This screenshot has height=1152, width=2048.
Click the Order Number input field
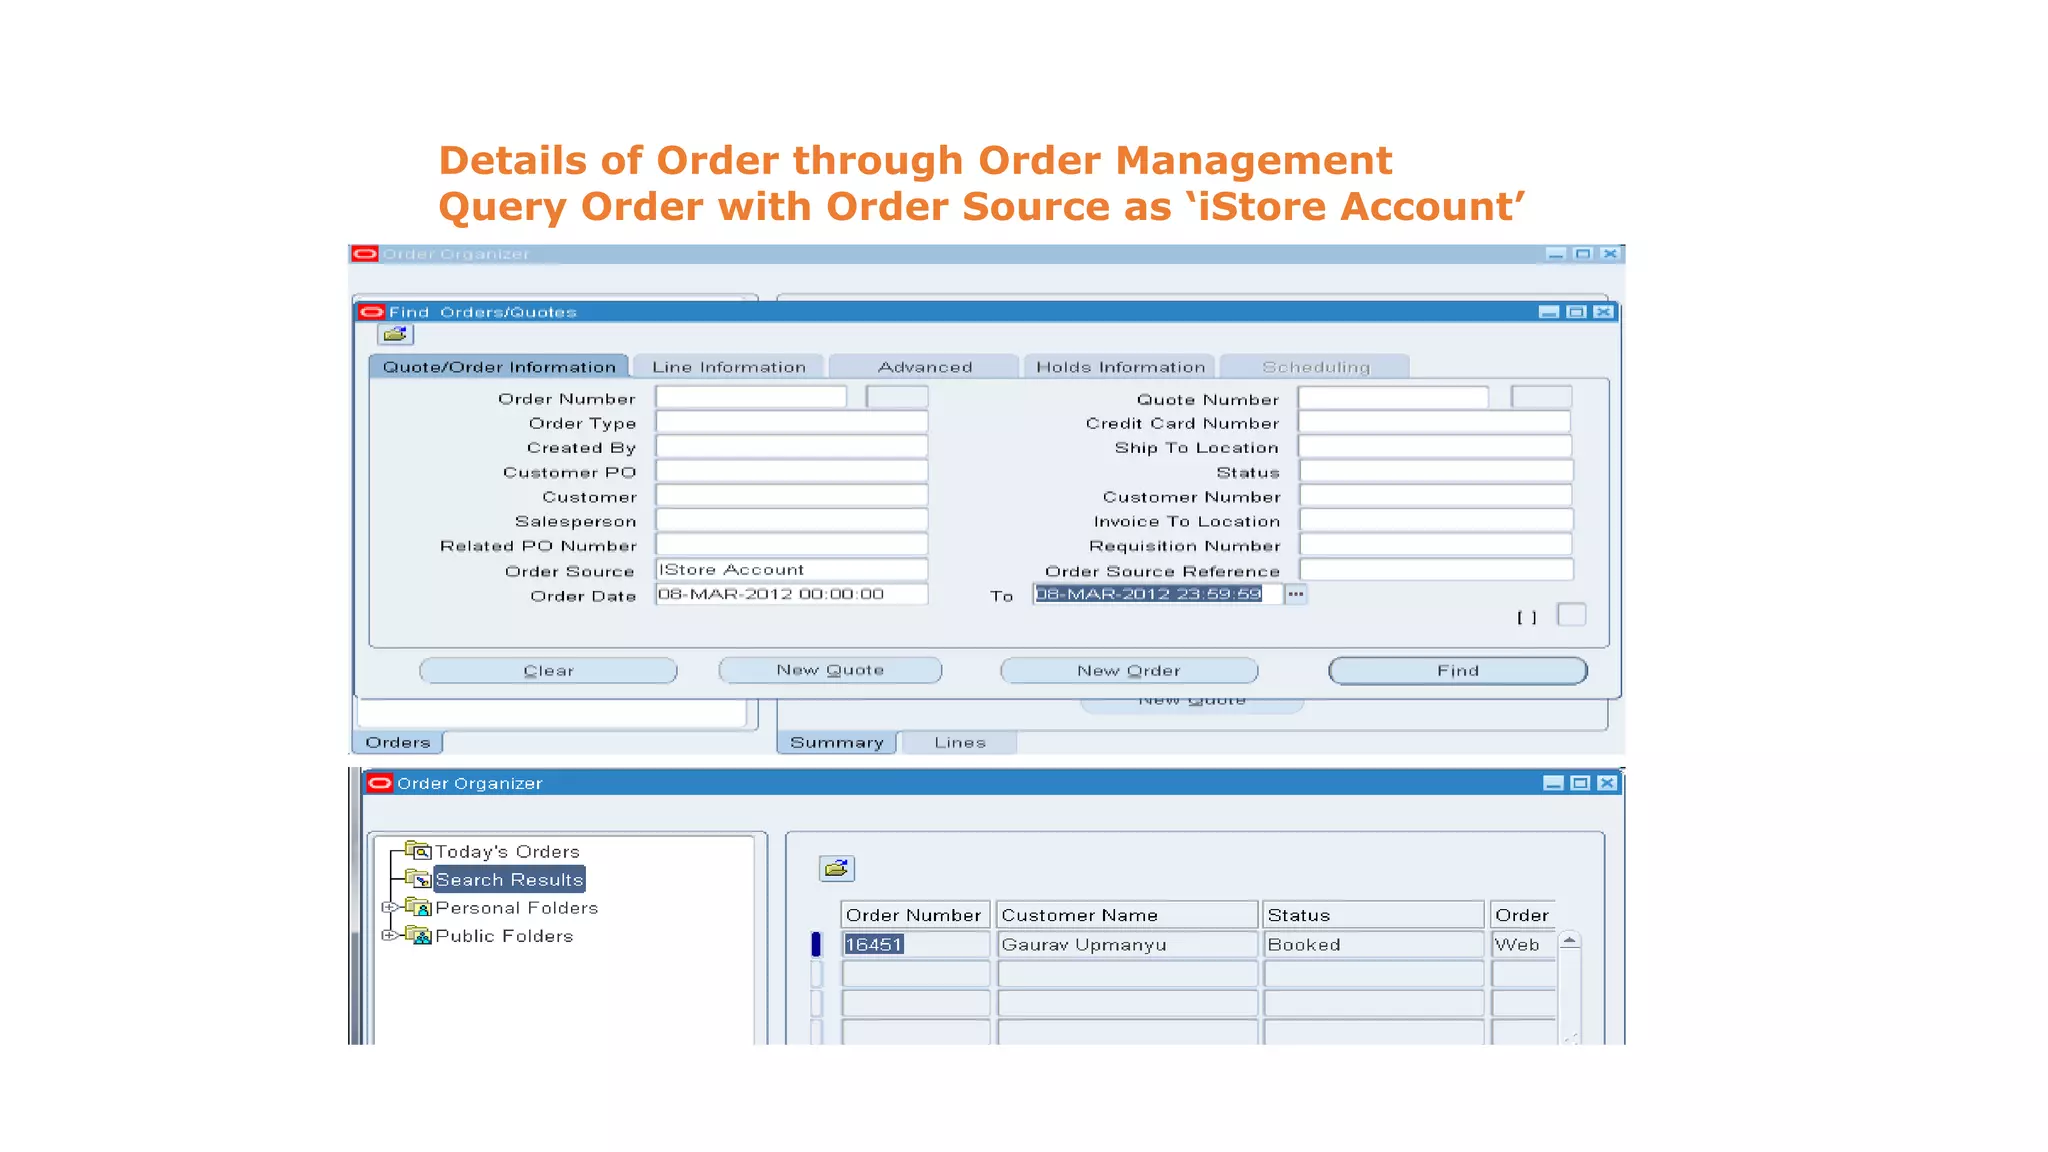tap(751, 397)
